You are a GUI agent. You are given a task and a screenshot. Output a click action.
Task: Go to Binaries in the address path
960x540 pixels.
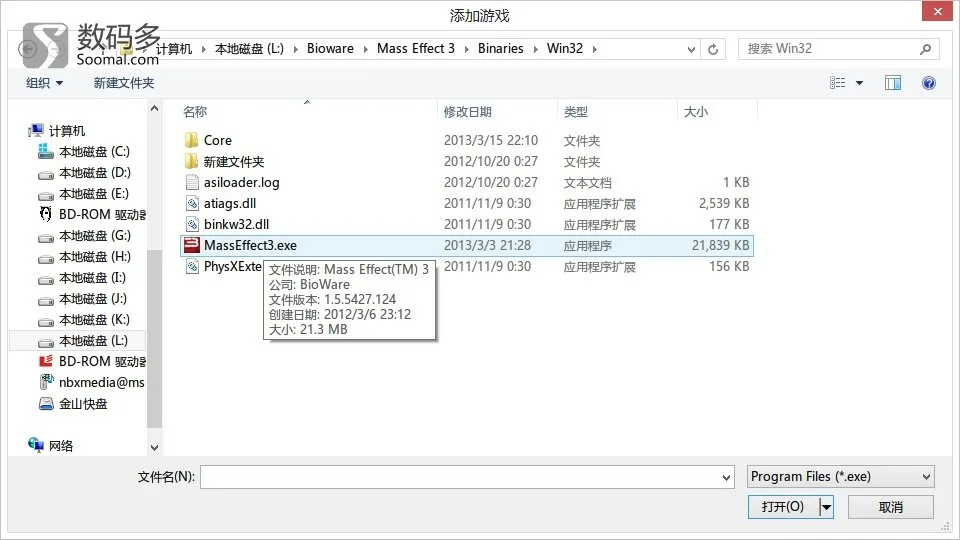500,48
